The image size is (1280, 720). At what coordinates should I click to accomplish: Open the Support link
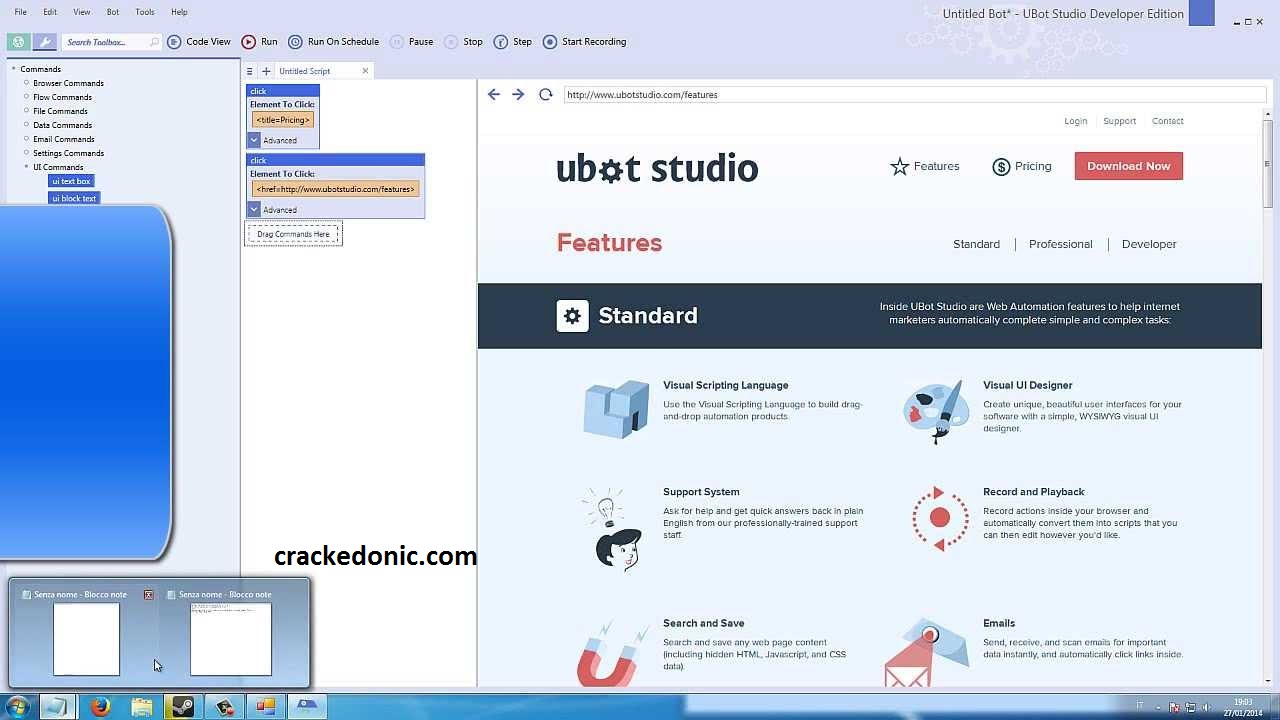pos(1119,121)
